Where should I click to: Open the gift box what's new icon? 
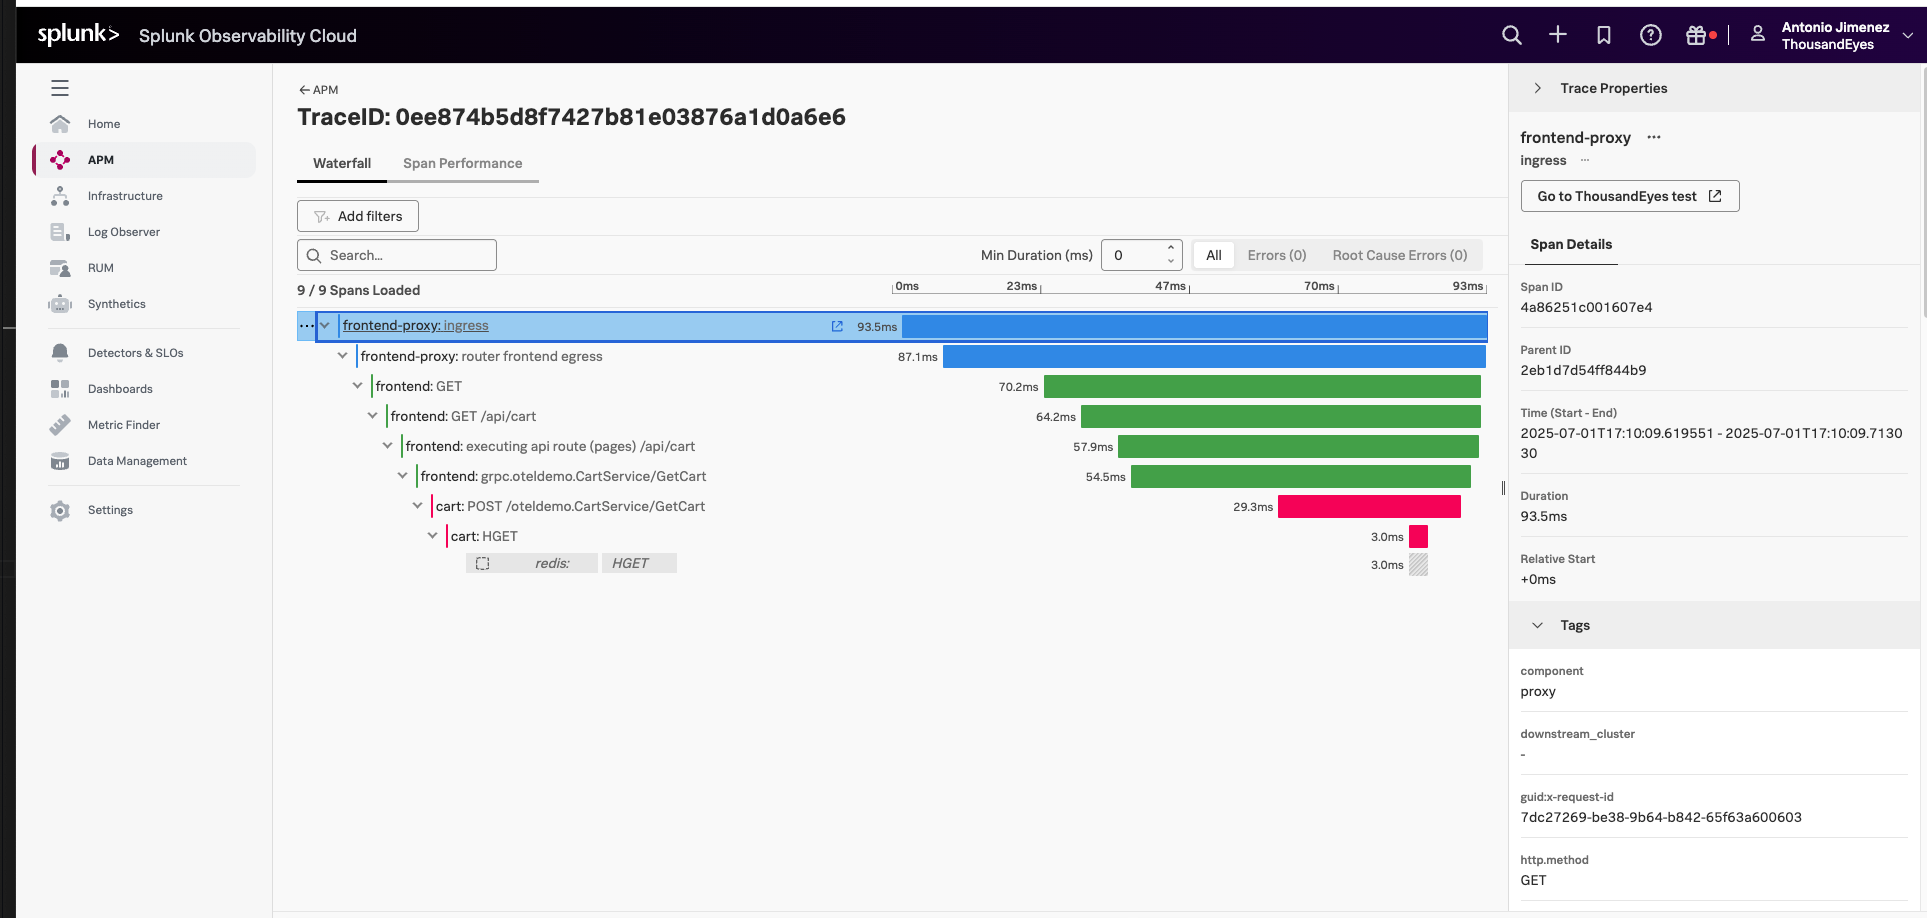[1696, 35]
